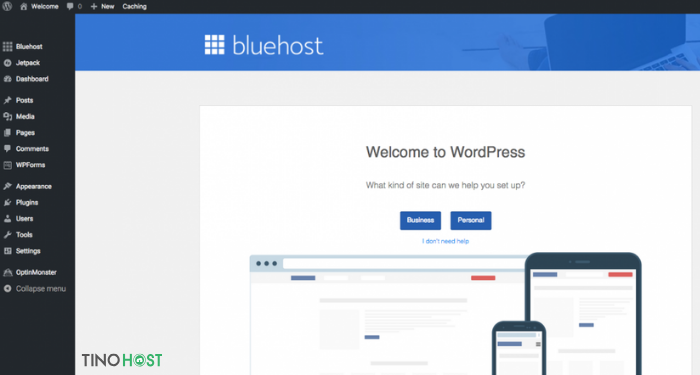Viewport: 700px width, 375px height.
Task: Open the Welcome home icon
Action: [24, 7]
